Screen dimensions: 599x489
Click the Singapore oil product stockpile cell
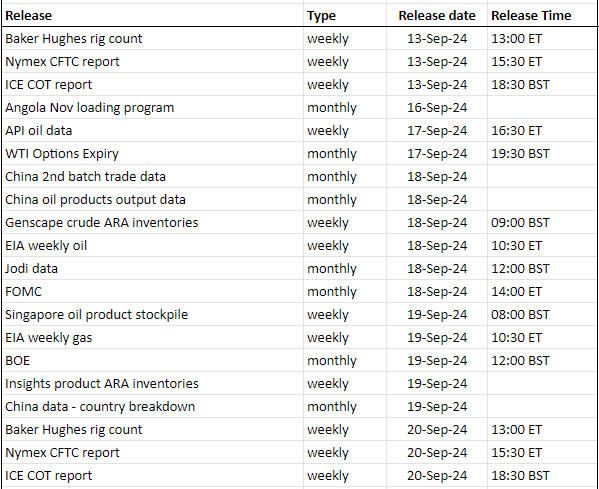pos(152,314)
